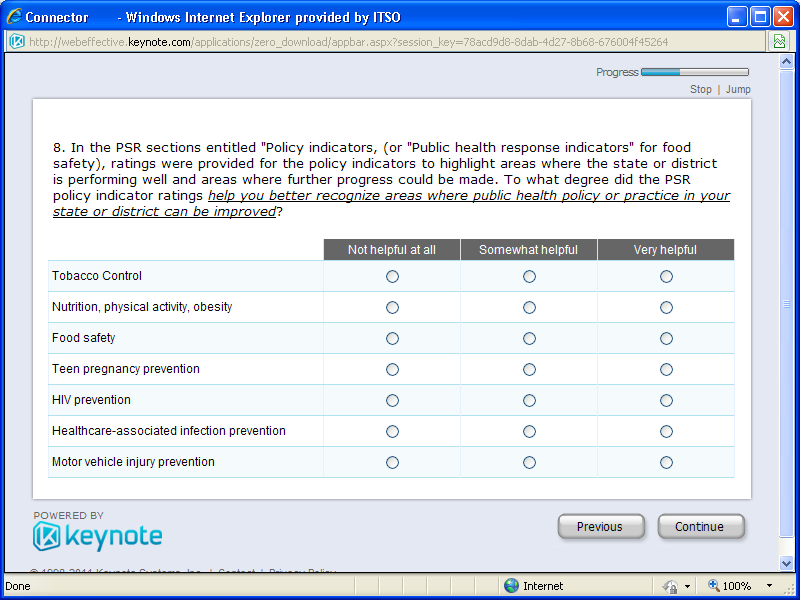The width and height of the screenshot is (800, 600).
Task: Click the zoom magnifier icon
Action: [714, 585]
